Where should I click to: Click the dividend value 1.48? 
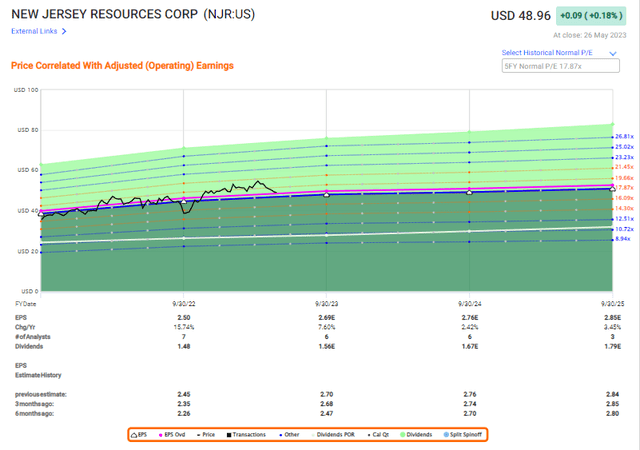[x=184, y=346]
